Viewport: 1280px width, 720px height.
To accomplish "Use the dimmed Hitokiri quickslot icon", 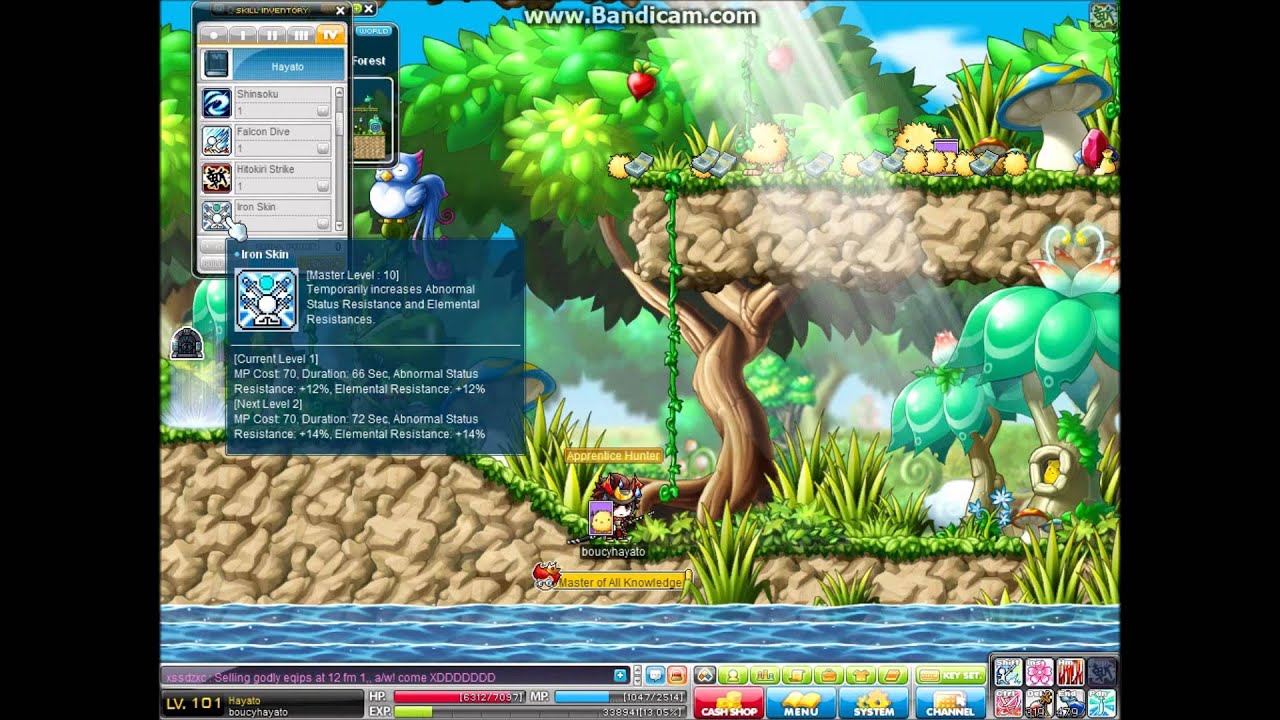I will 1101,672.
